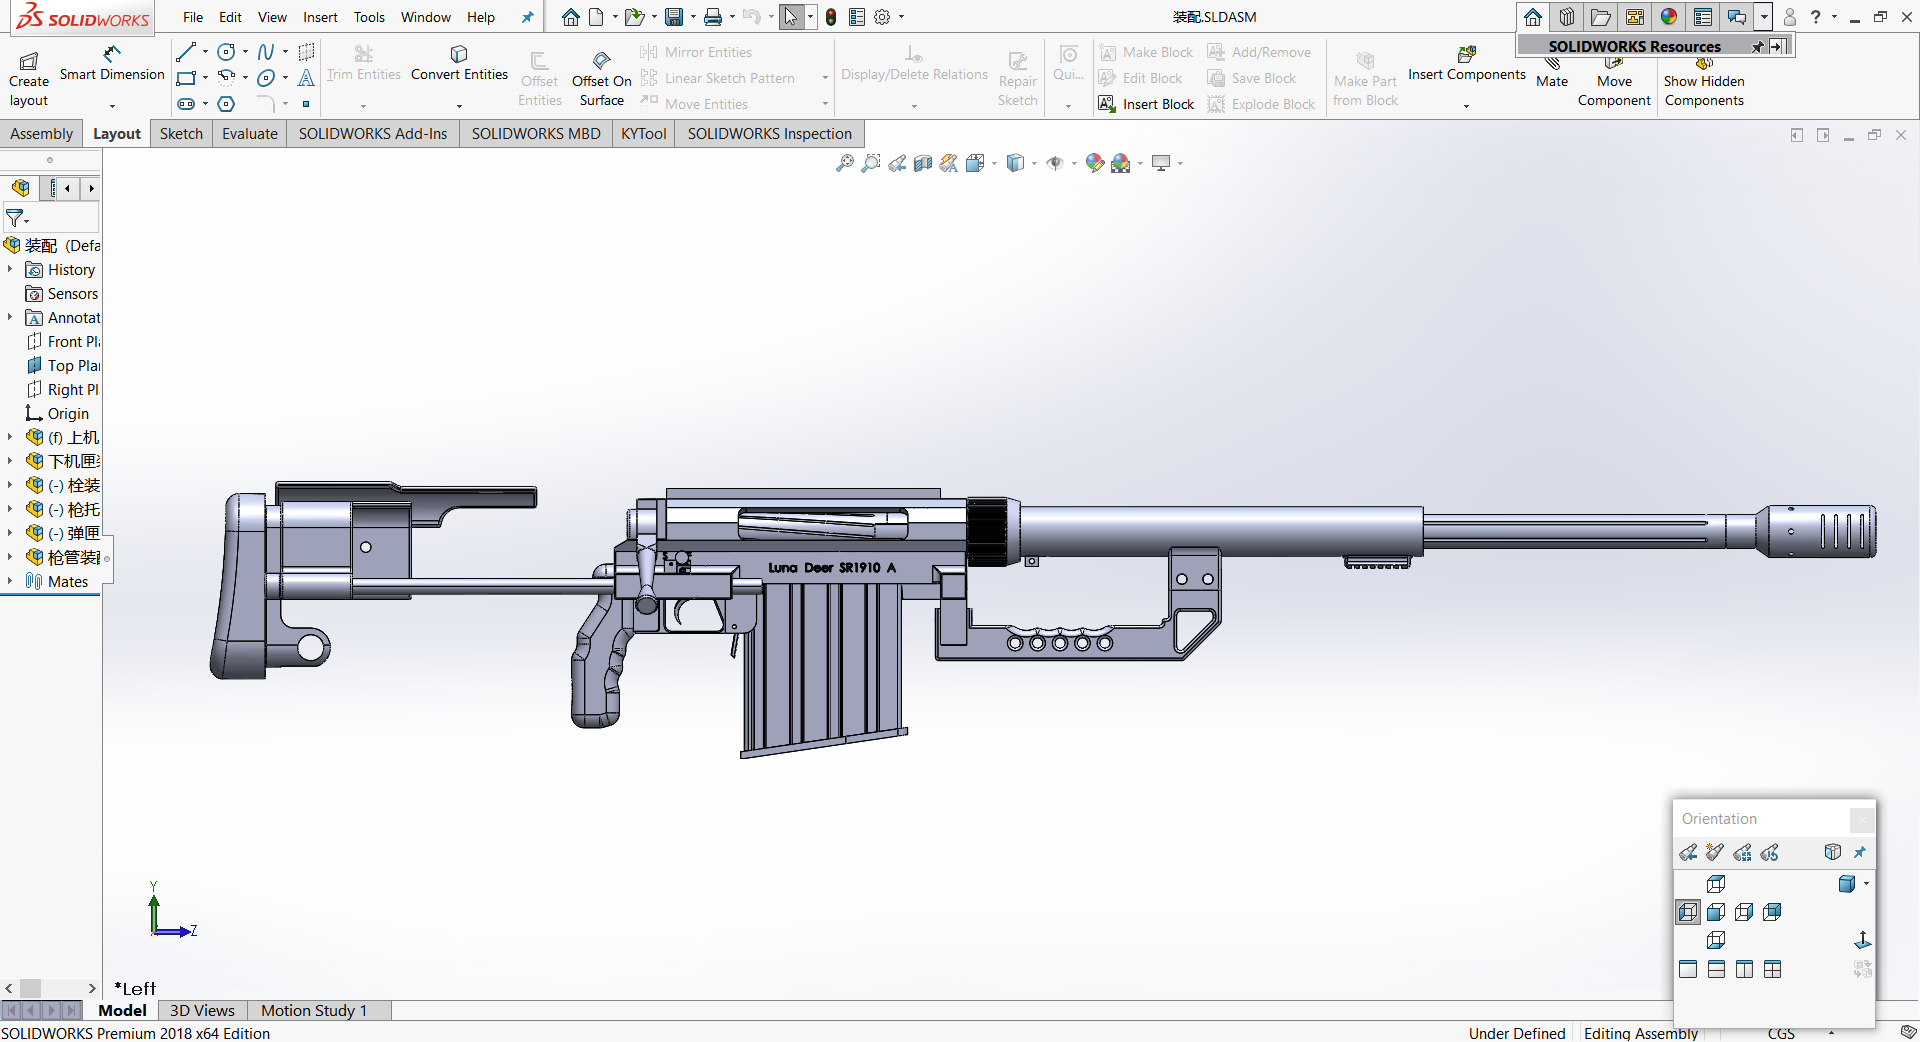This screenshot has width=1920, height=1042.
Task: Click the Print icon in the toolbar
Action: pyautogui.click(x=713, y=17)
